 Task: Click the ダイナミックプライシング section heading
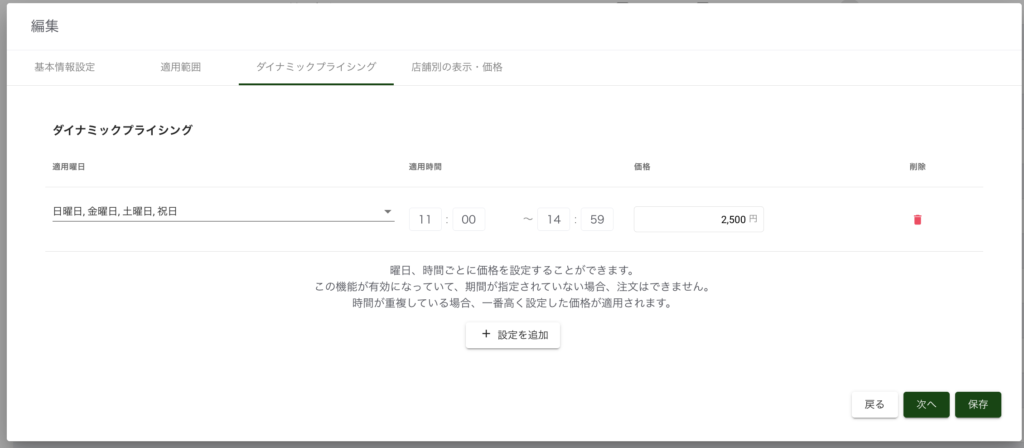122,130
